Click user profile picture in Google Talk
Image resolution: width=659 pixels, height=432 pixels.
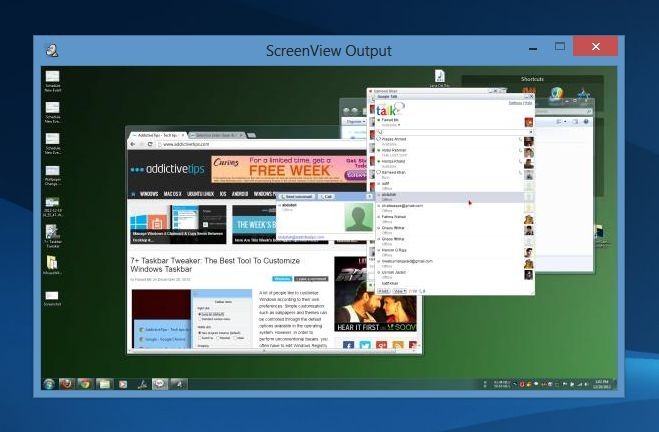click(x=529, y=122)
